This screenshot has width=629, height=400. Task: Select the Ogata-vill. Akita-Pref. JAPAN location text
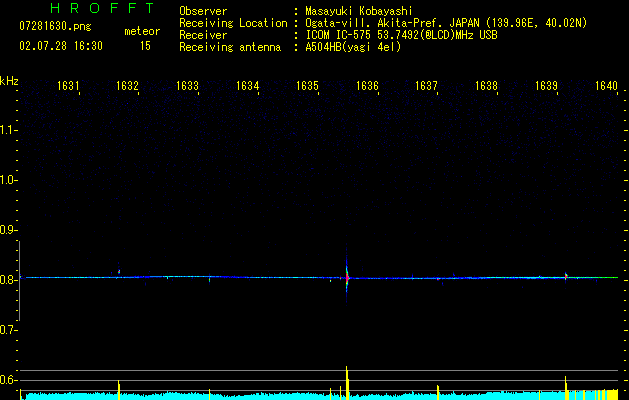446,23
